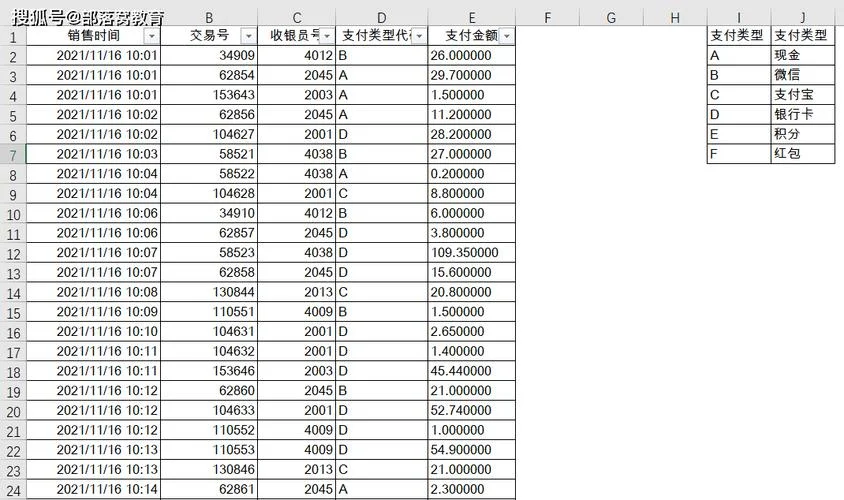Click cell with transaction number 104628

(x=209, y=193)
